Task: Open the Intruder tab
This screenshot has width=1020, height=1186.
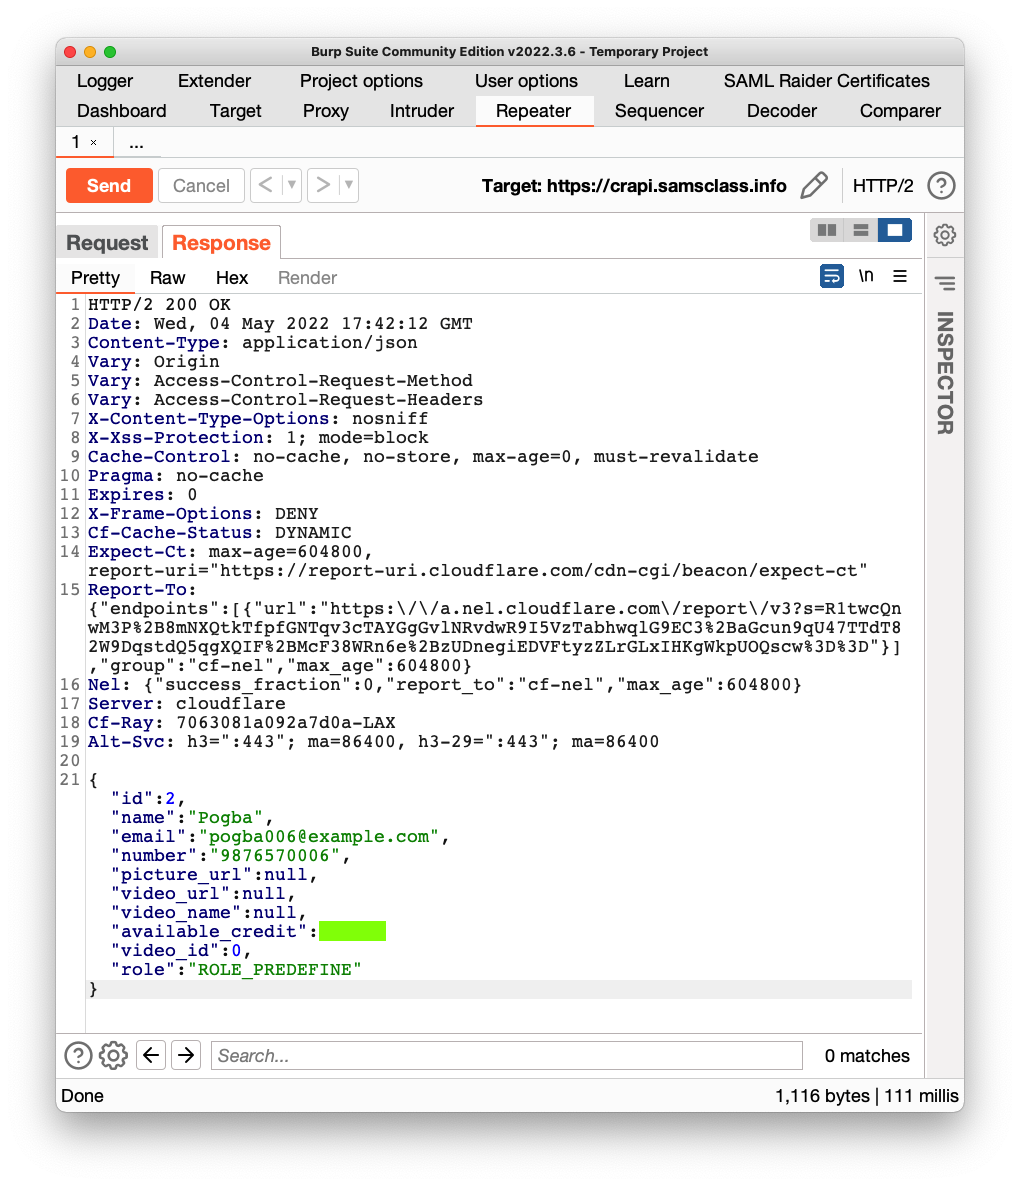Action: (421, 111)
